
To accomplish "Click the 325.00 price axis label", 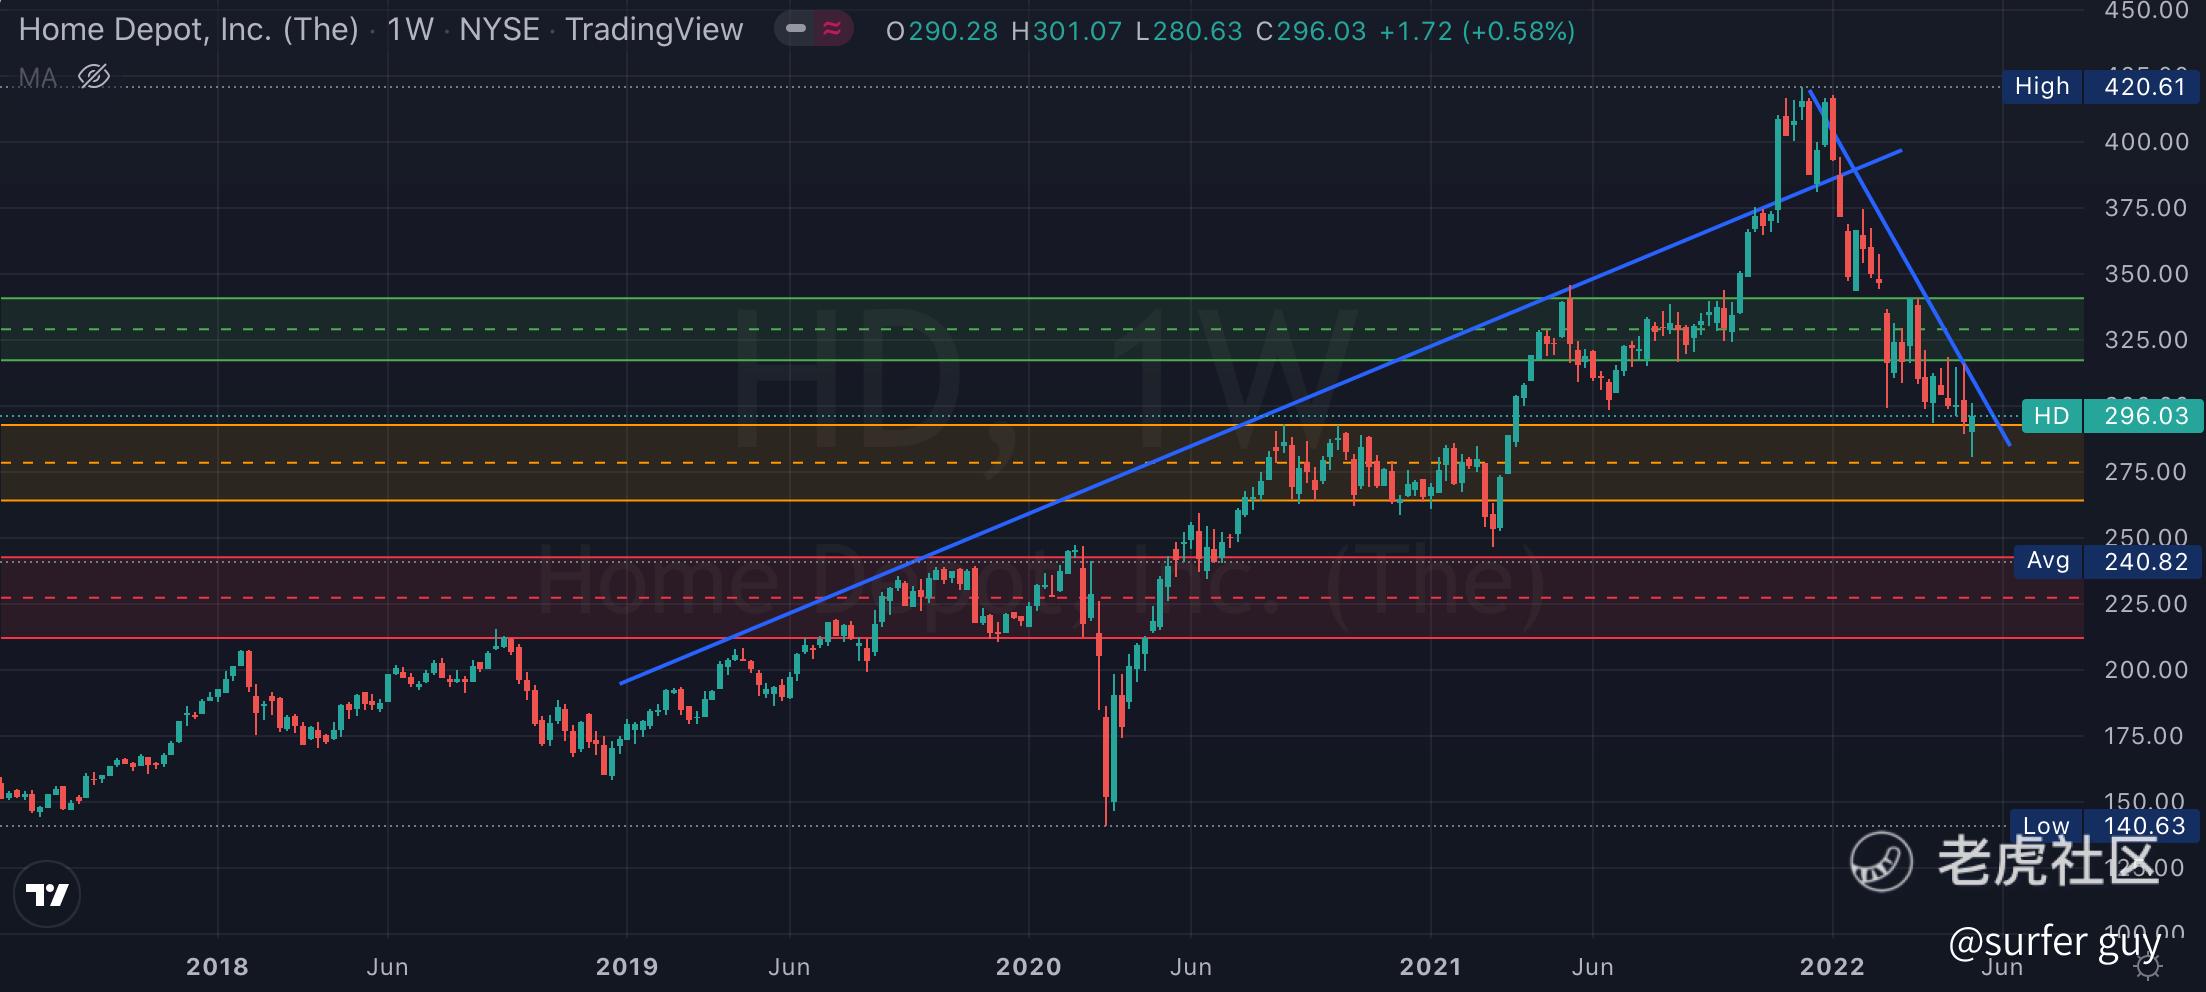I will (x=2146, y=340).
